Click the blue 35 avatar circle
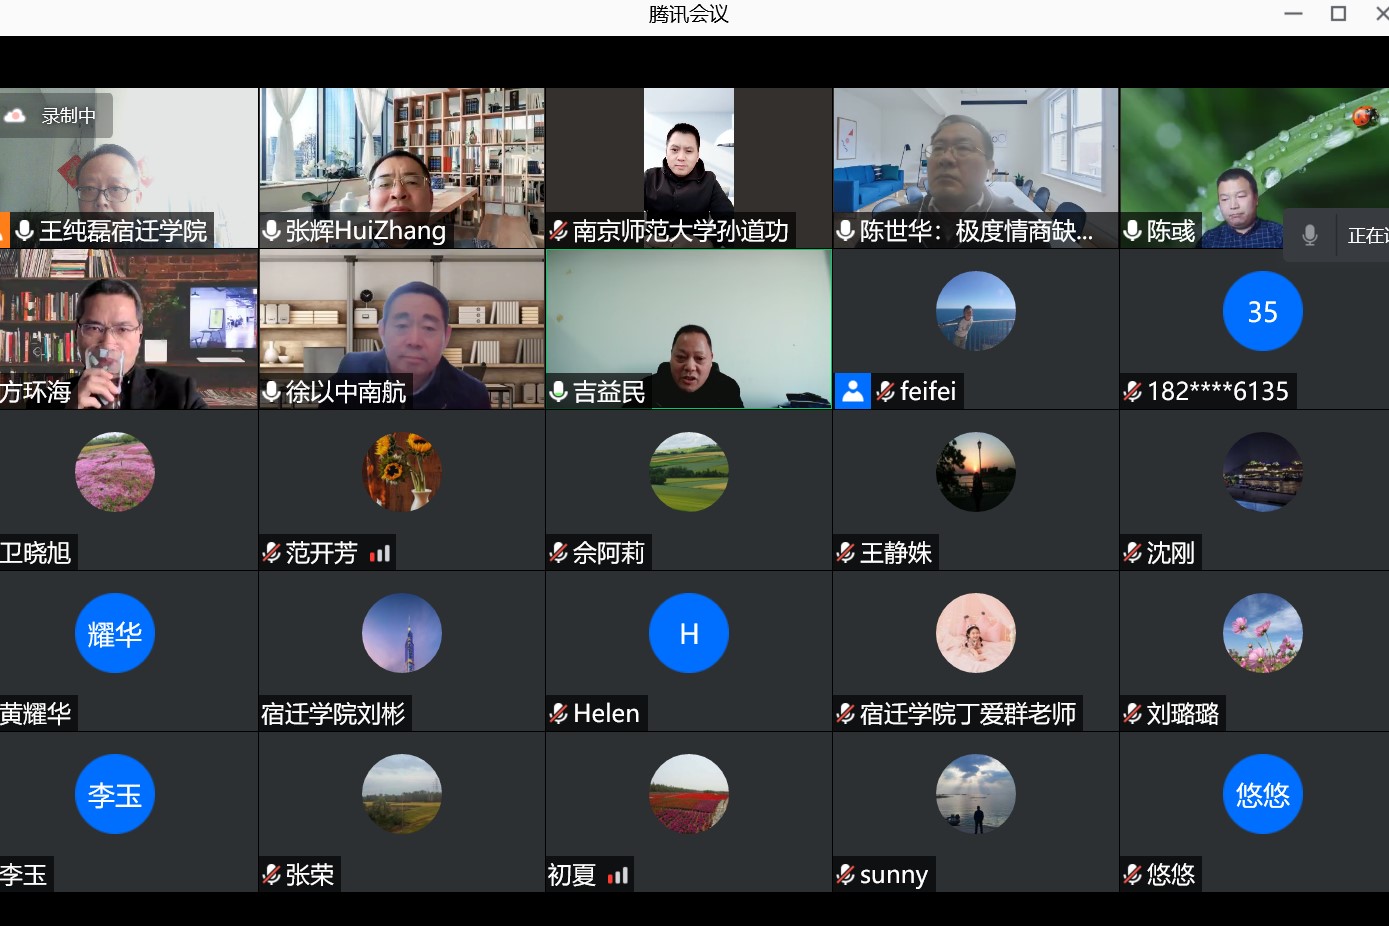Image resolution: width=1389 pixels, height=926 pixels. (x=1262, y=311)
